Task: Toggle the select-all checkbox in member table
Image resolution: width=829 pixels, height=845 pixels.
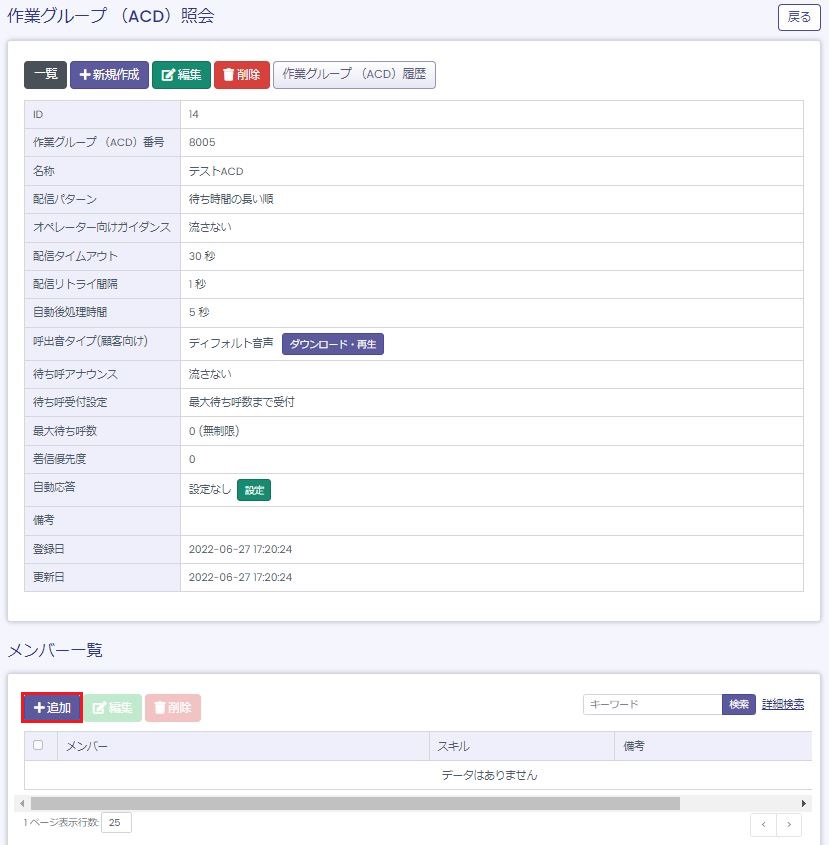Action: pyautogui.click(x=38, y=745)
